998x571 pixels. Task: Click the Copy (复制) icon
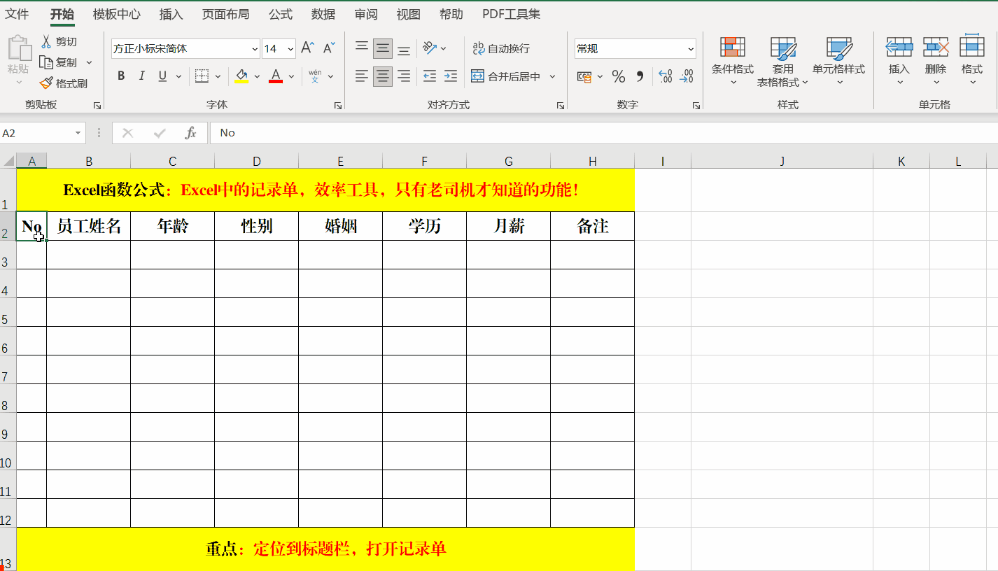pyautogui.click(x=46, y=62)
